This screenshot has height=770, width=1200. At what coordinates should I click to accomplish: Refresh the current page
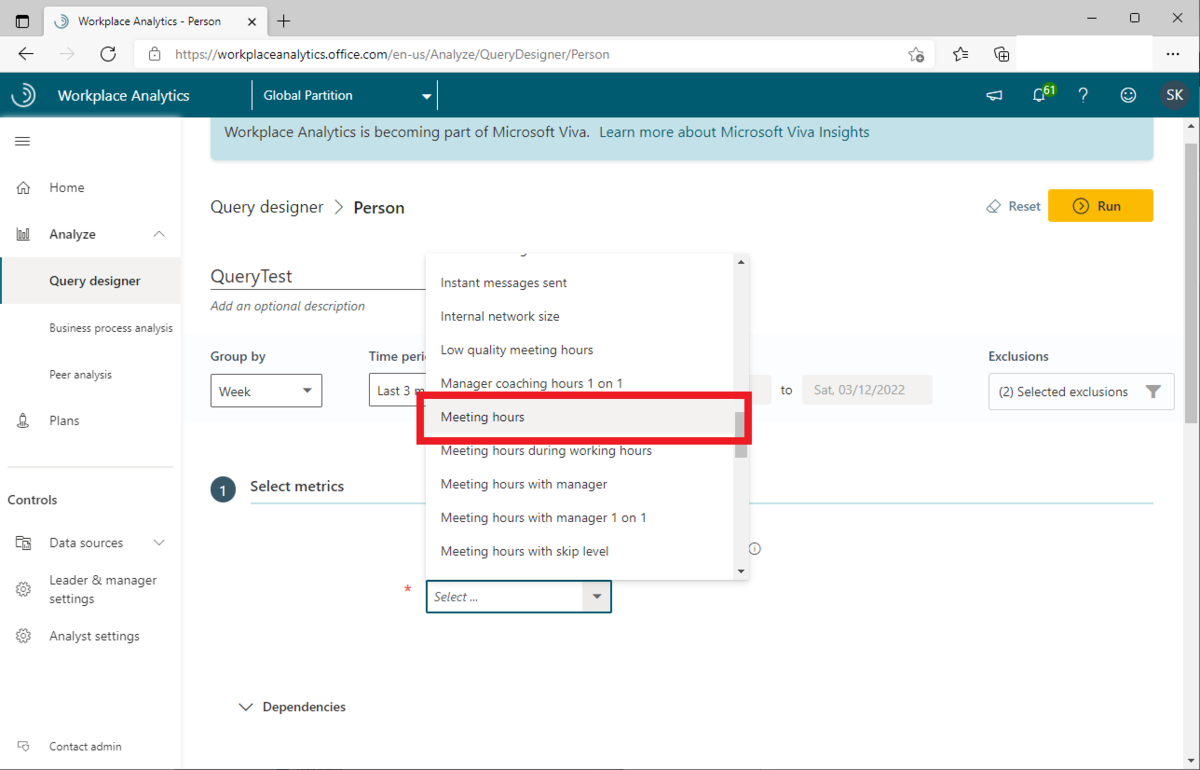pyautogui.click(x=108, y=54)
